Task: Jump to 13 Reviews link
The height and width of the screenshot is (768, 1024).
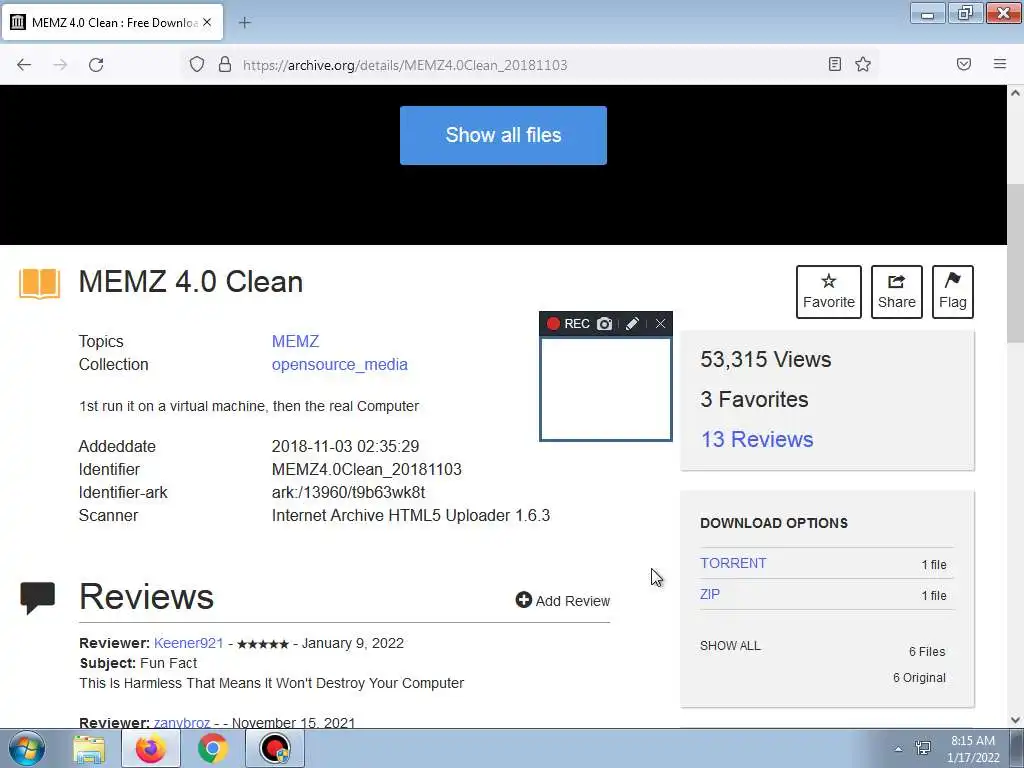Action: (x=757, y=440)
